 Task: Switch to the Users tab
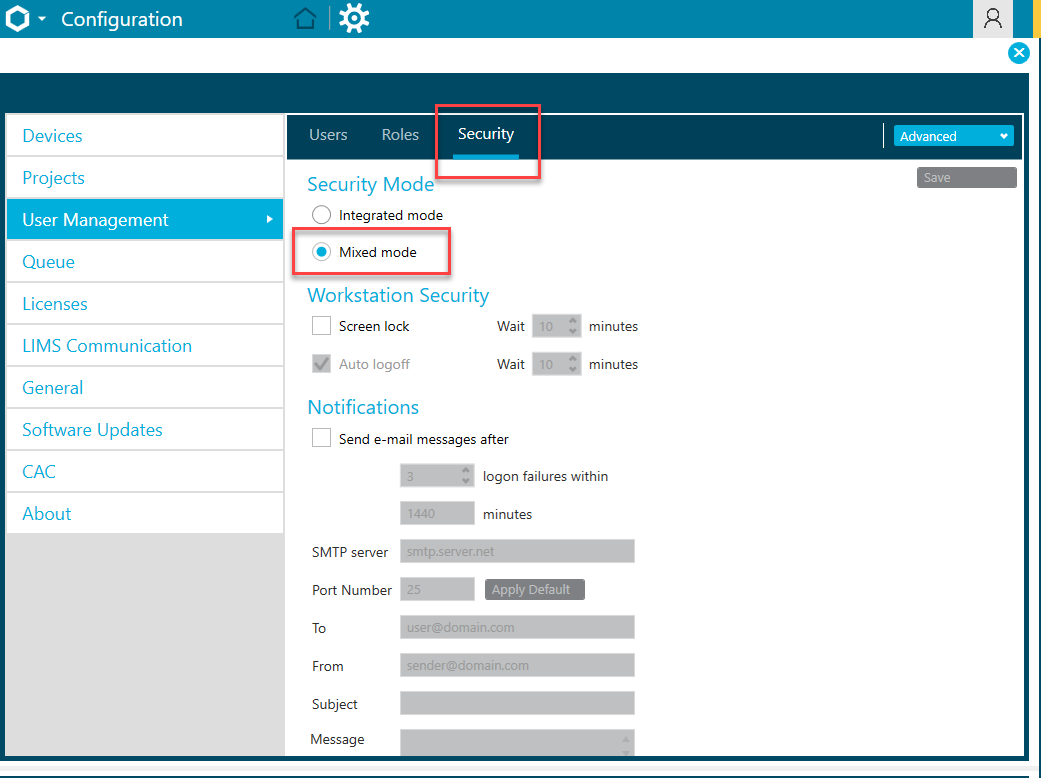[x=328, y=135]
